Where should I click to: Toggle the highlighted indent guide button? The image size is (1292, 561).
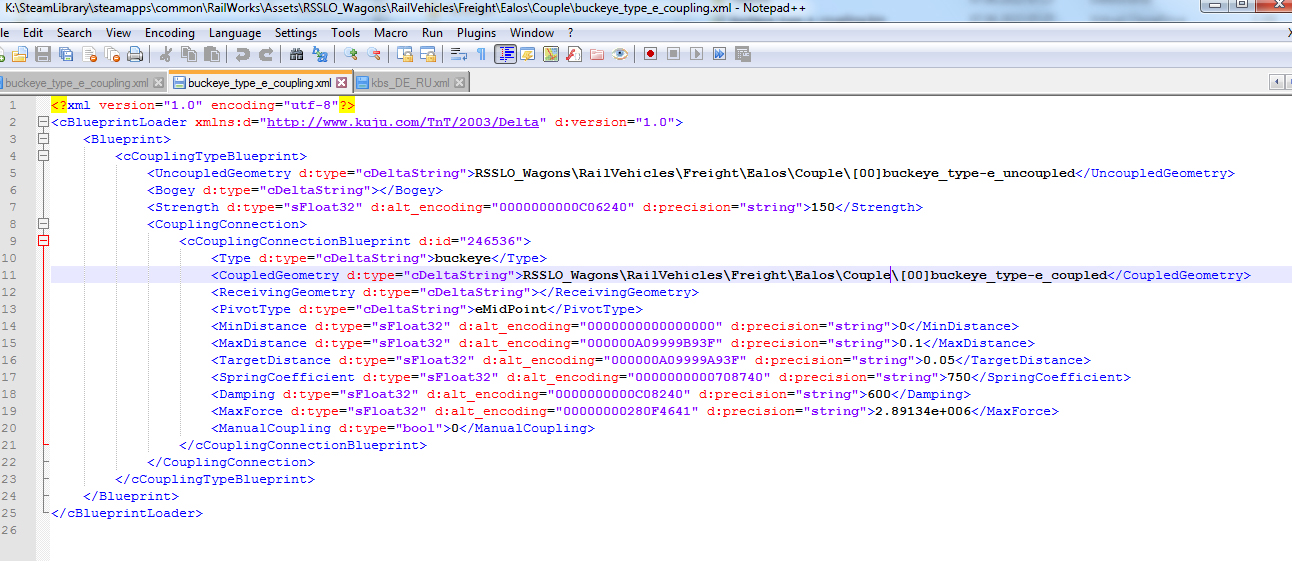(x=506, y=54)
